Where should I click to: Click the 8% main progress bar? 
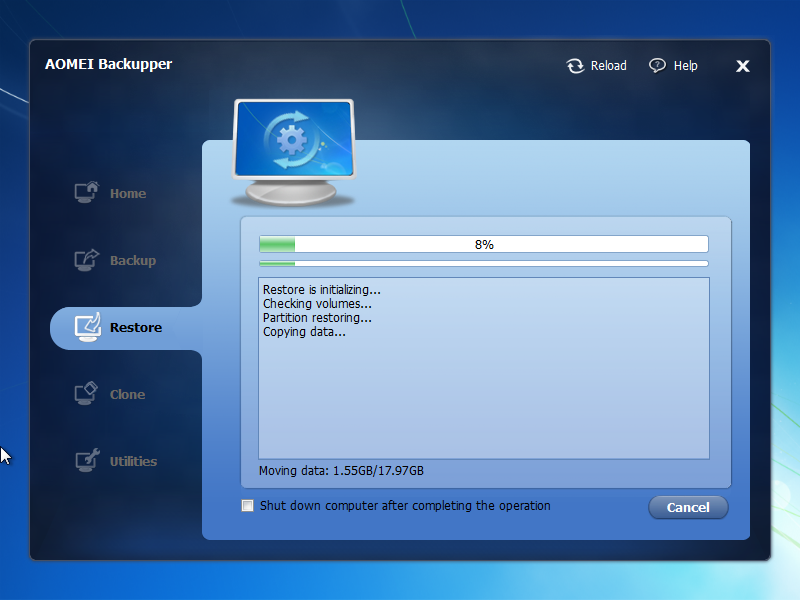tap(484, 244)
